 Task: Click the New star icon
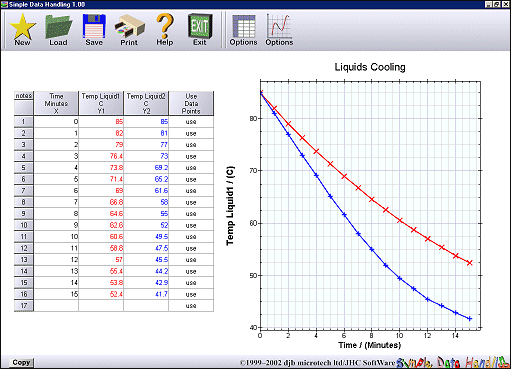click(x=22, y=30)
